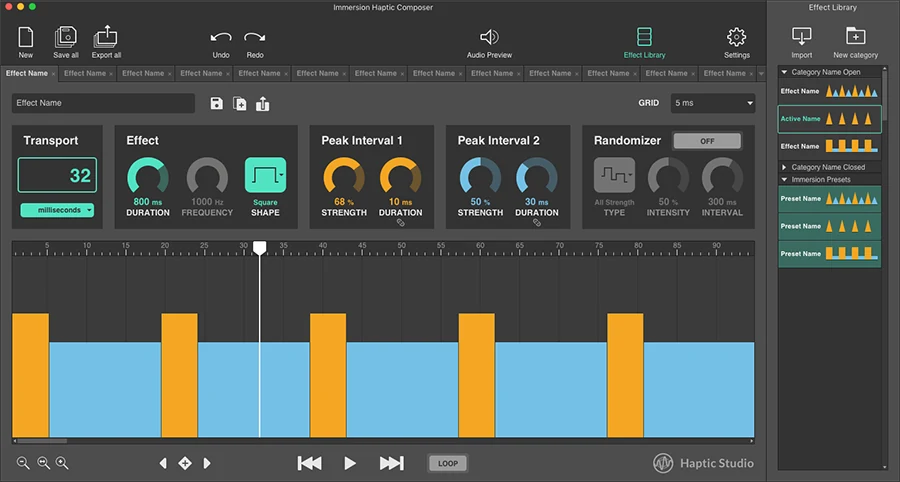The image size is (900, 482).
Task: Toggle Audio Preview speaker icon
Action: (x=489, y=37)
